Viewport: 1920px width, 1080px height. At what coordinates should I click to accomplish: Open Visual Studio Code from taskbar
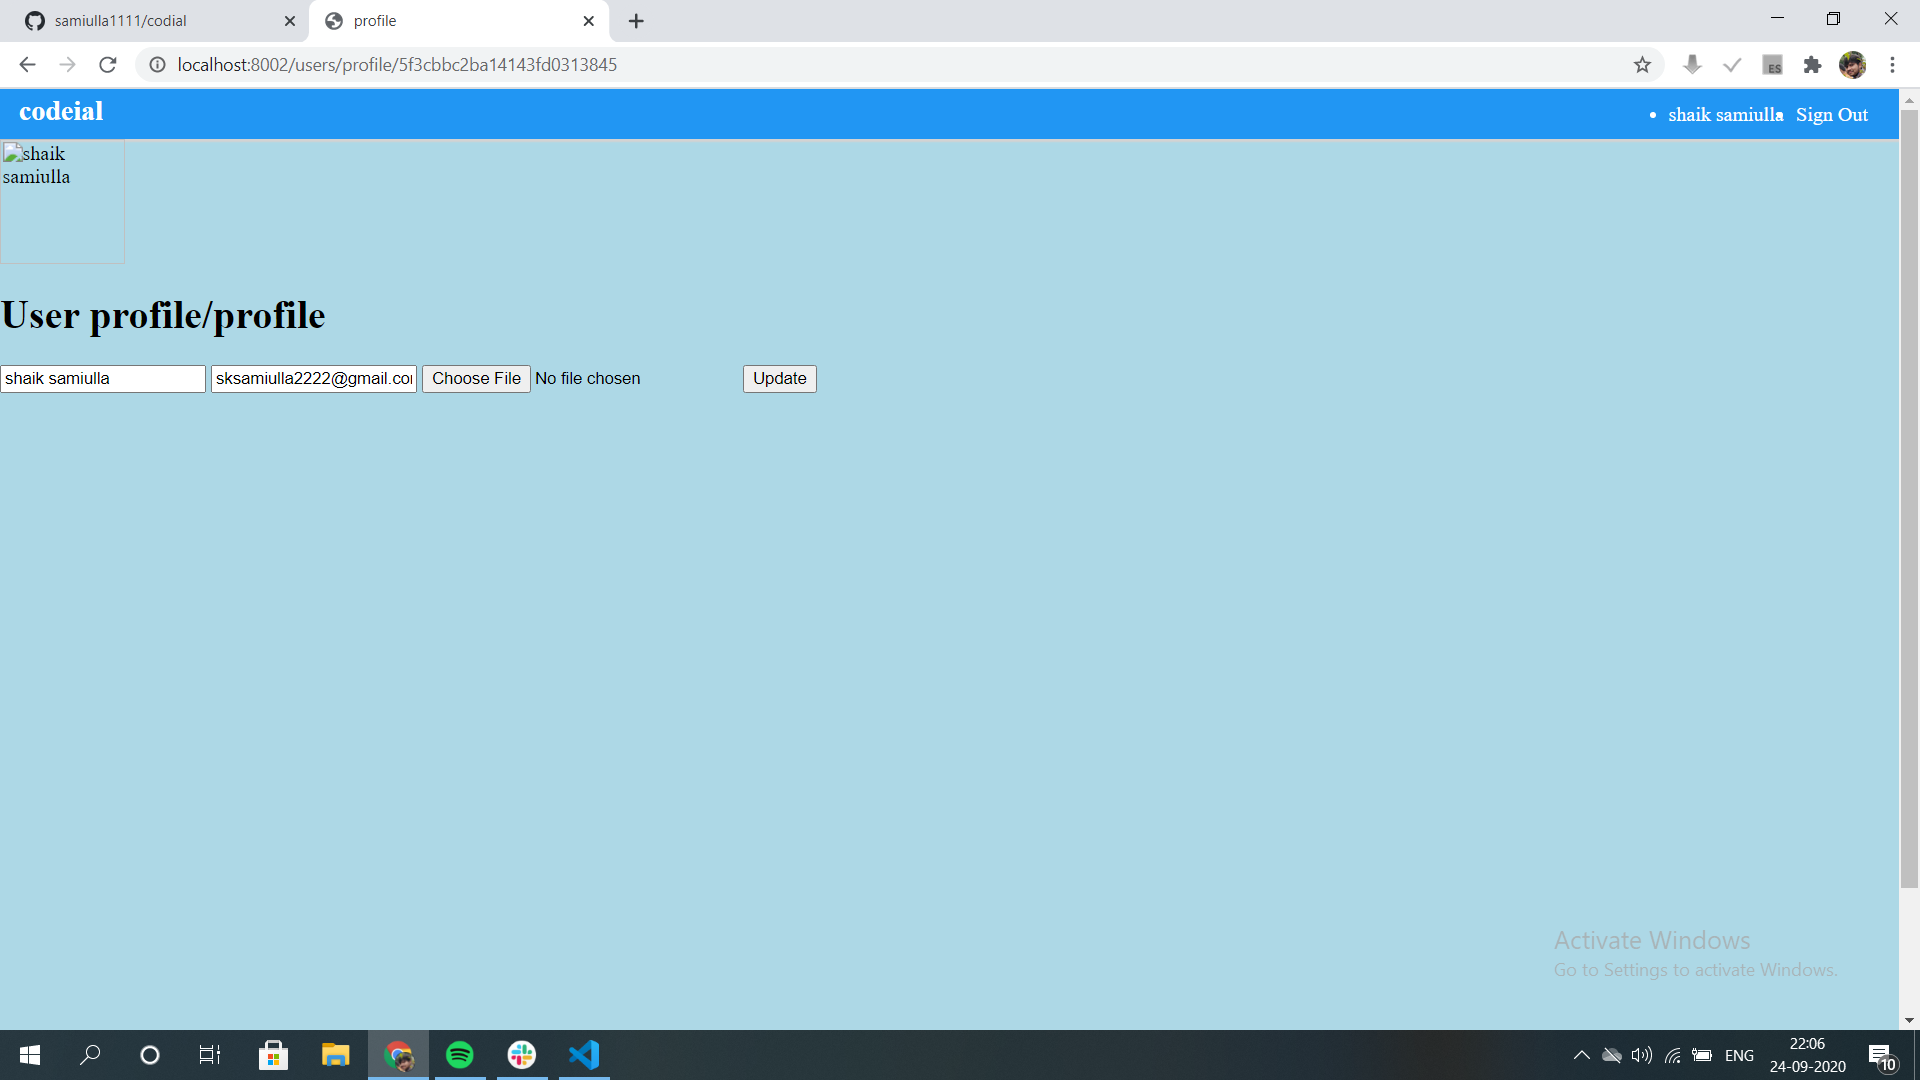pos(584,1055)
